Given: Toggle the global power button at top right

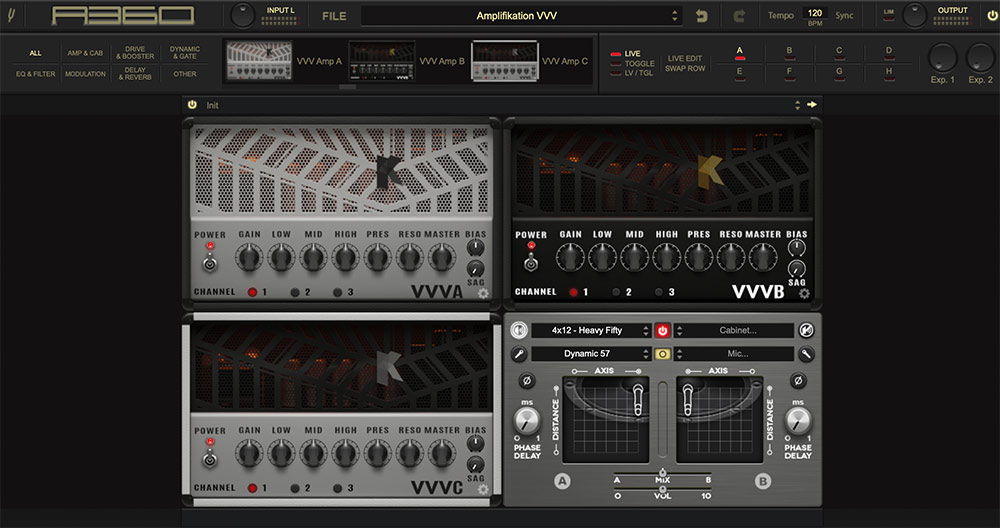Looking at the screenshot, I should (x=992, y=15).
